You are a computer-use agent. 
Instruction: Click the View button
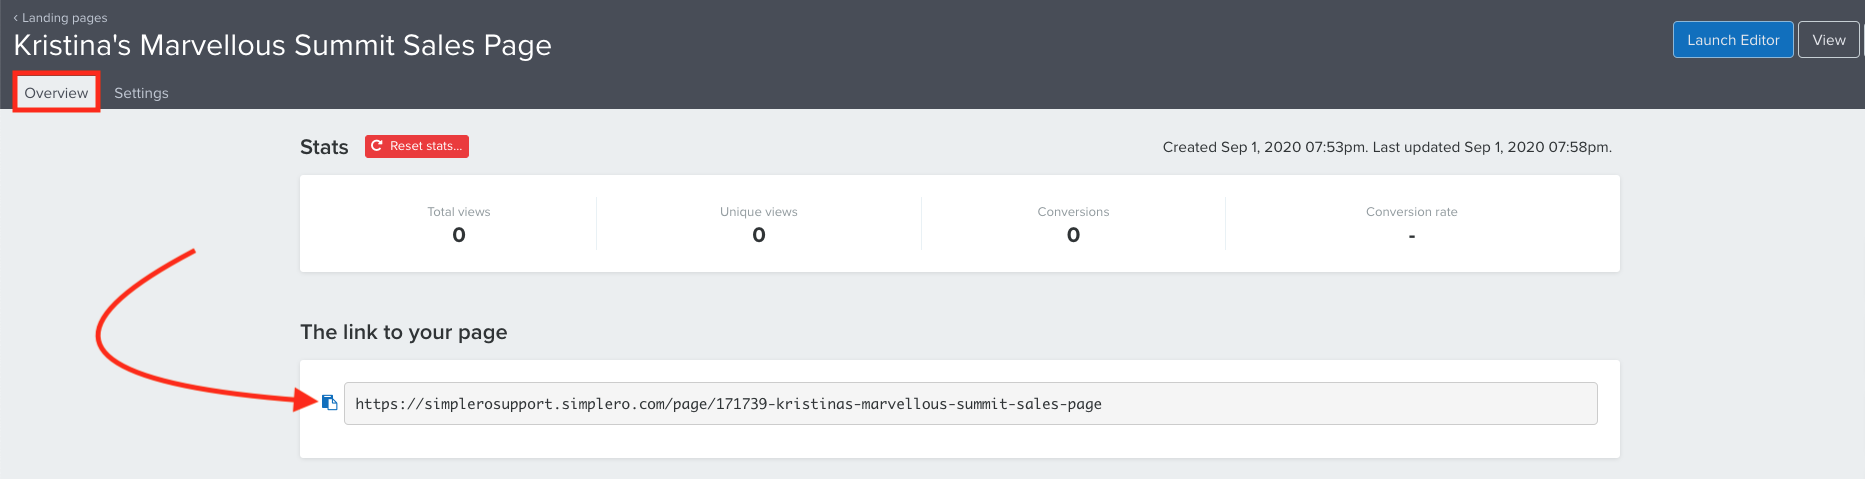pyautogui.click(x=1829, y=40)
